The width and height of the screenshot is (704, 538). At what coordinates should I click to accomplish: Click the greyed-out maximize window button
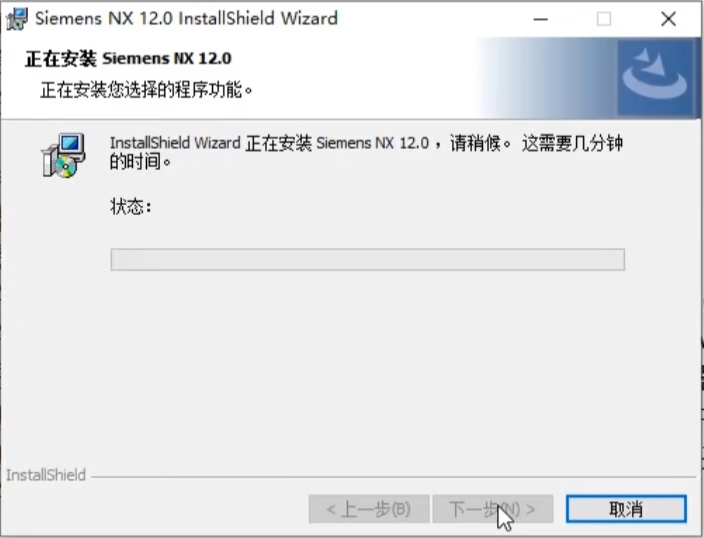tap(603, 19)
